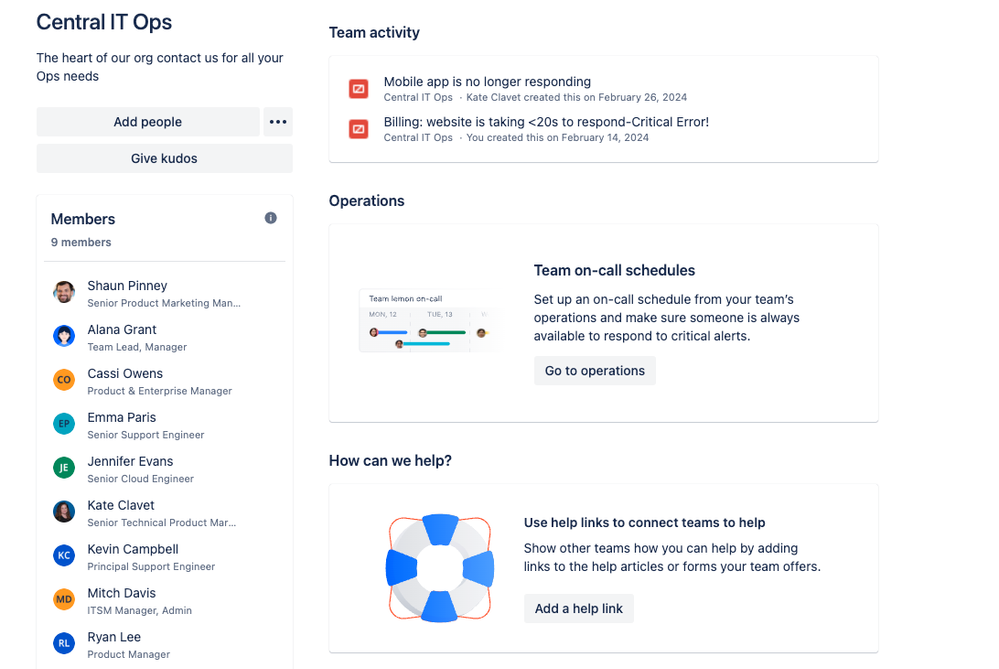Click Kate Clavet's avatar photo

(64, 512)
